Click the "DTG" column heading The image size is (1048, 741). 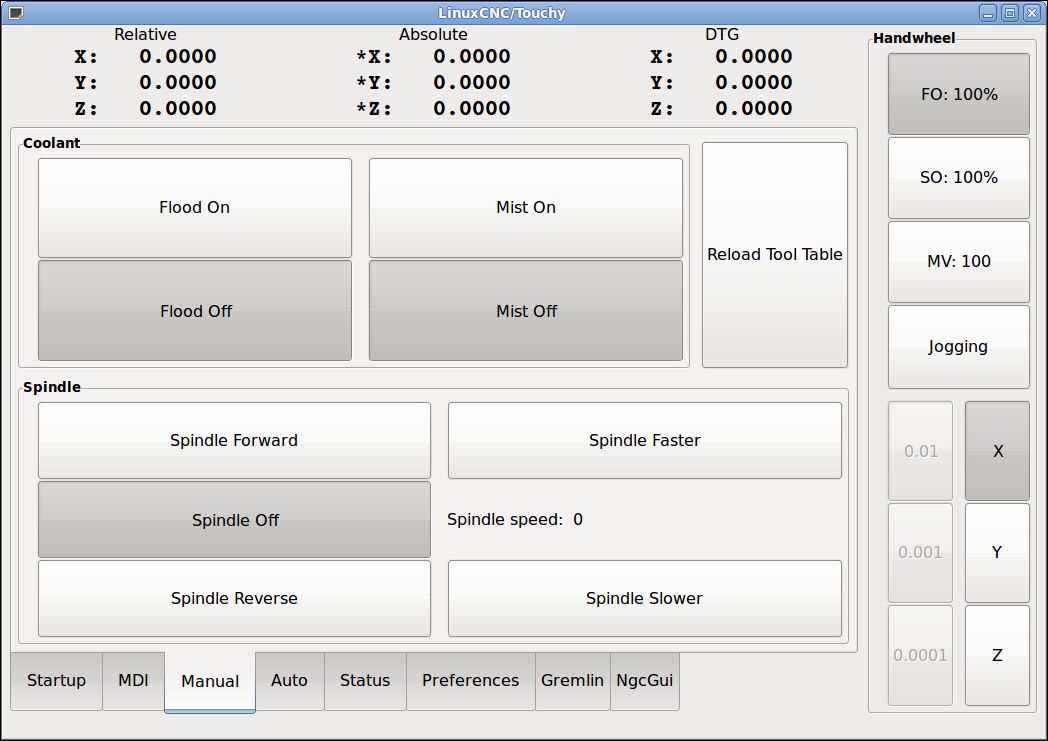722,35
